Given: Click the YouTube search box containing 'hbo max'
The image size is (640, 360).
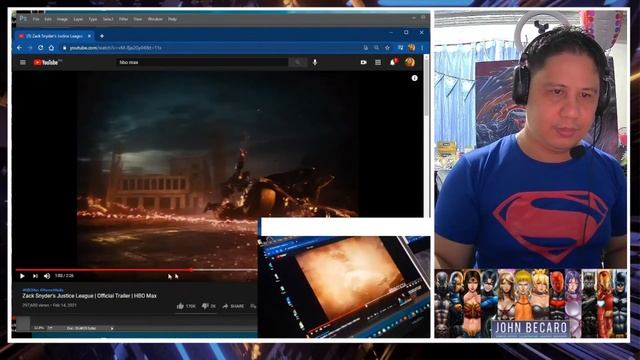Looking at the screenshot, I should tap(202, 62).
